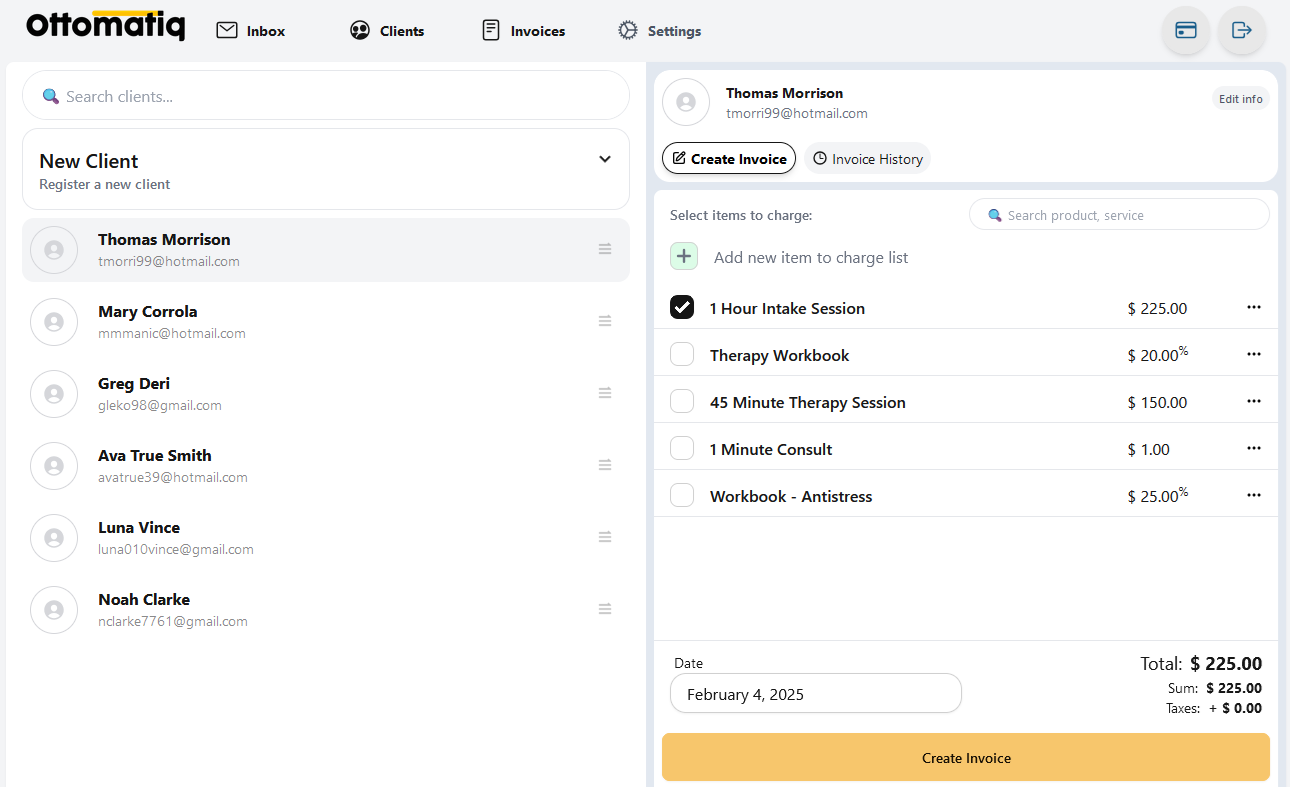Click the Ottomatiq logo

106,26
